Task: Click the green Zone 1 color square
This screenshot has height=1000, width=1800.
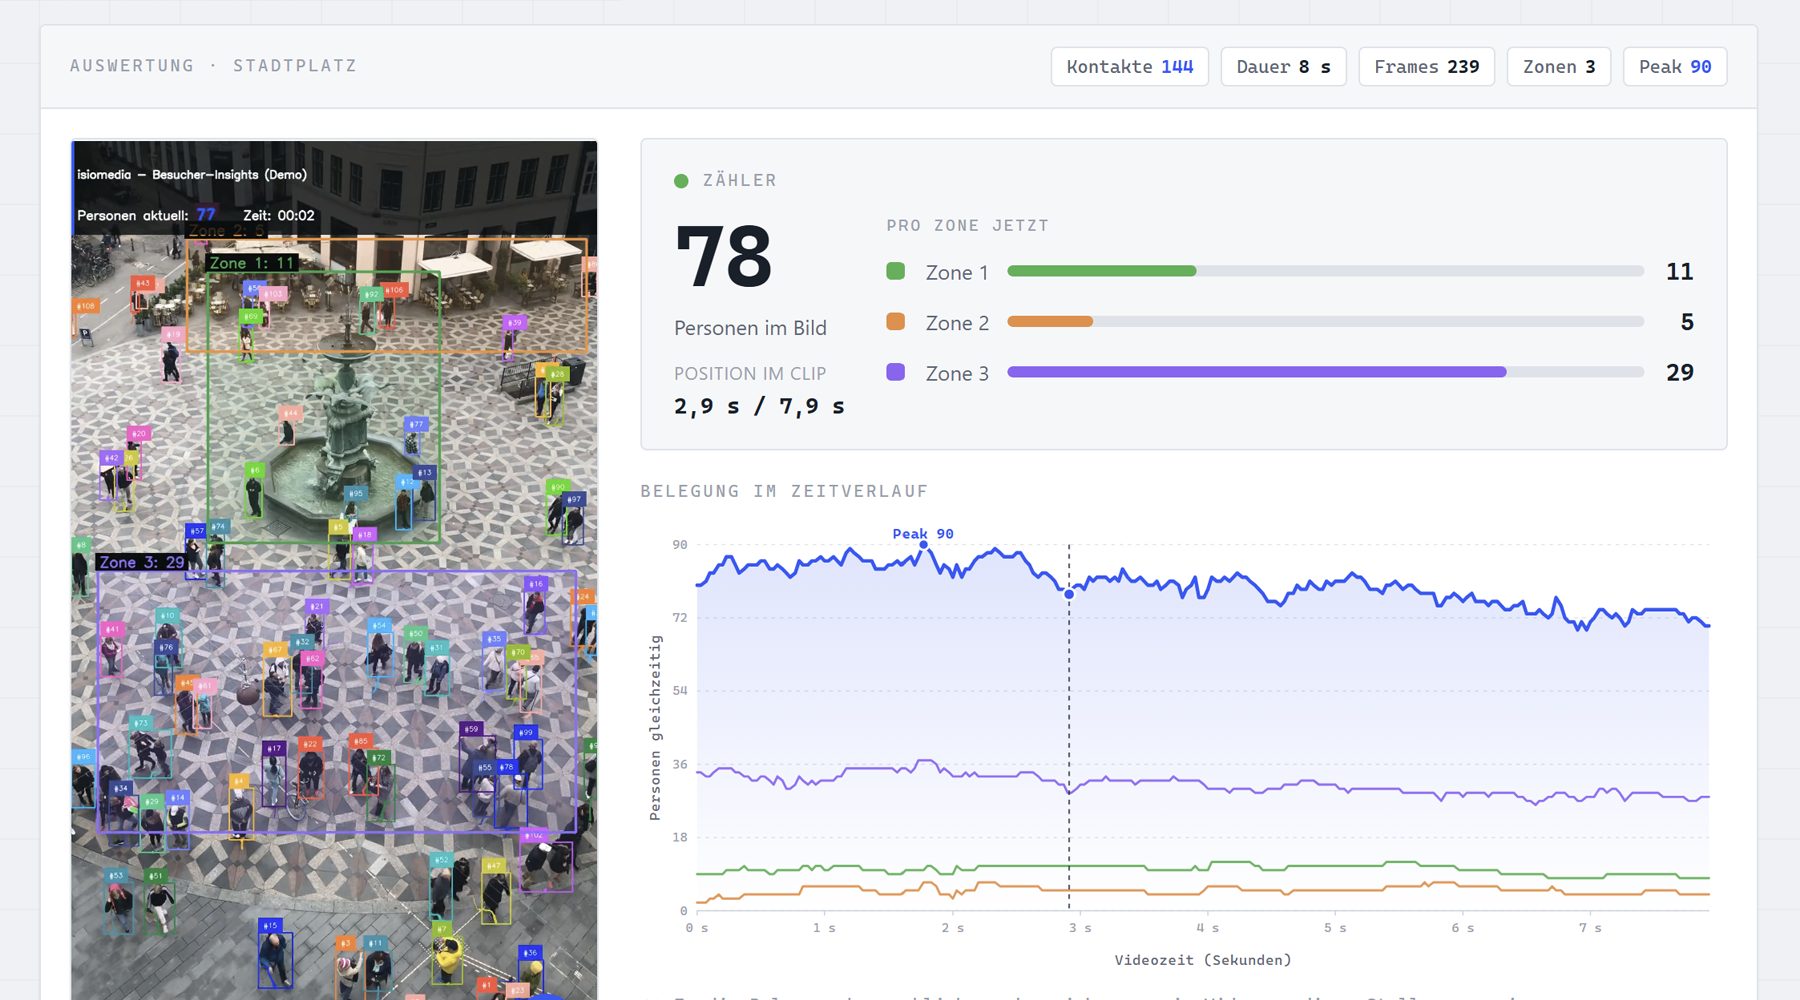Action: tap(896, 271)
